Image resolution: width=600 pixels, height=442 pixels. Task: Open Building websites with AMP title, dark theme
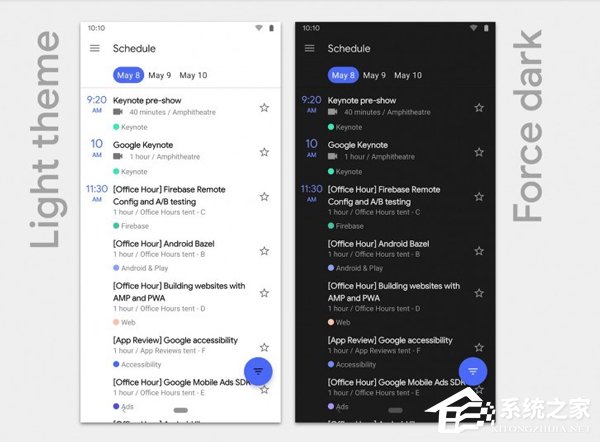(x=393, y=292)
